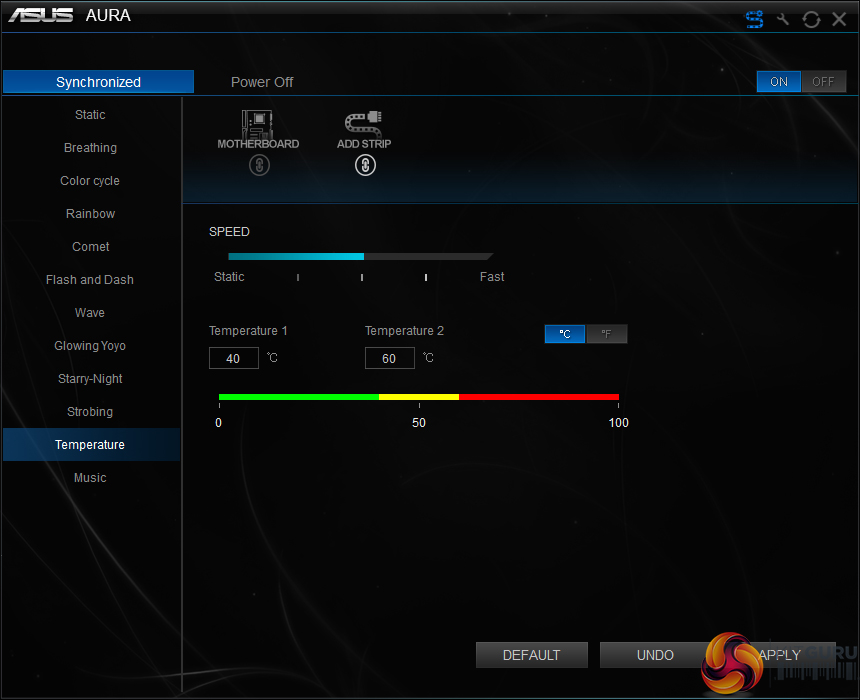This screenshot has width=860, height=700.
Task: Select Flash and Dash effect
Action: pyautogui.click(x=90, y=279)
